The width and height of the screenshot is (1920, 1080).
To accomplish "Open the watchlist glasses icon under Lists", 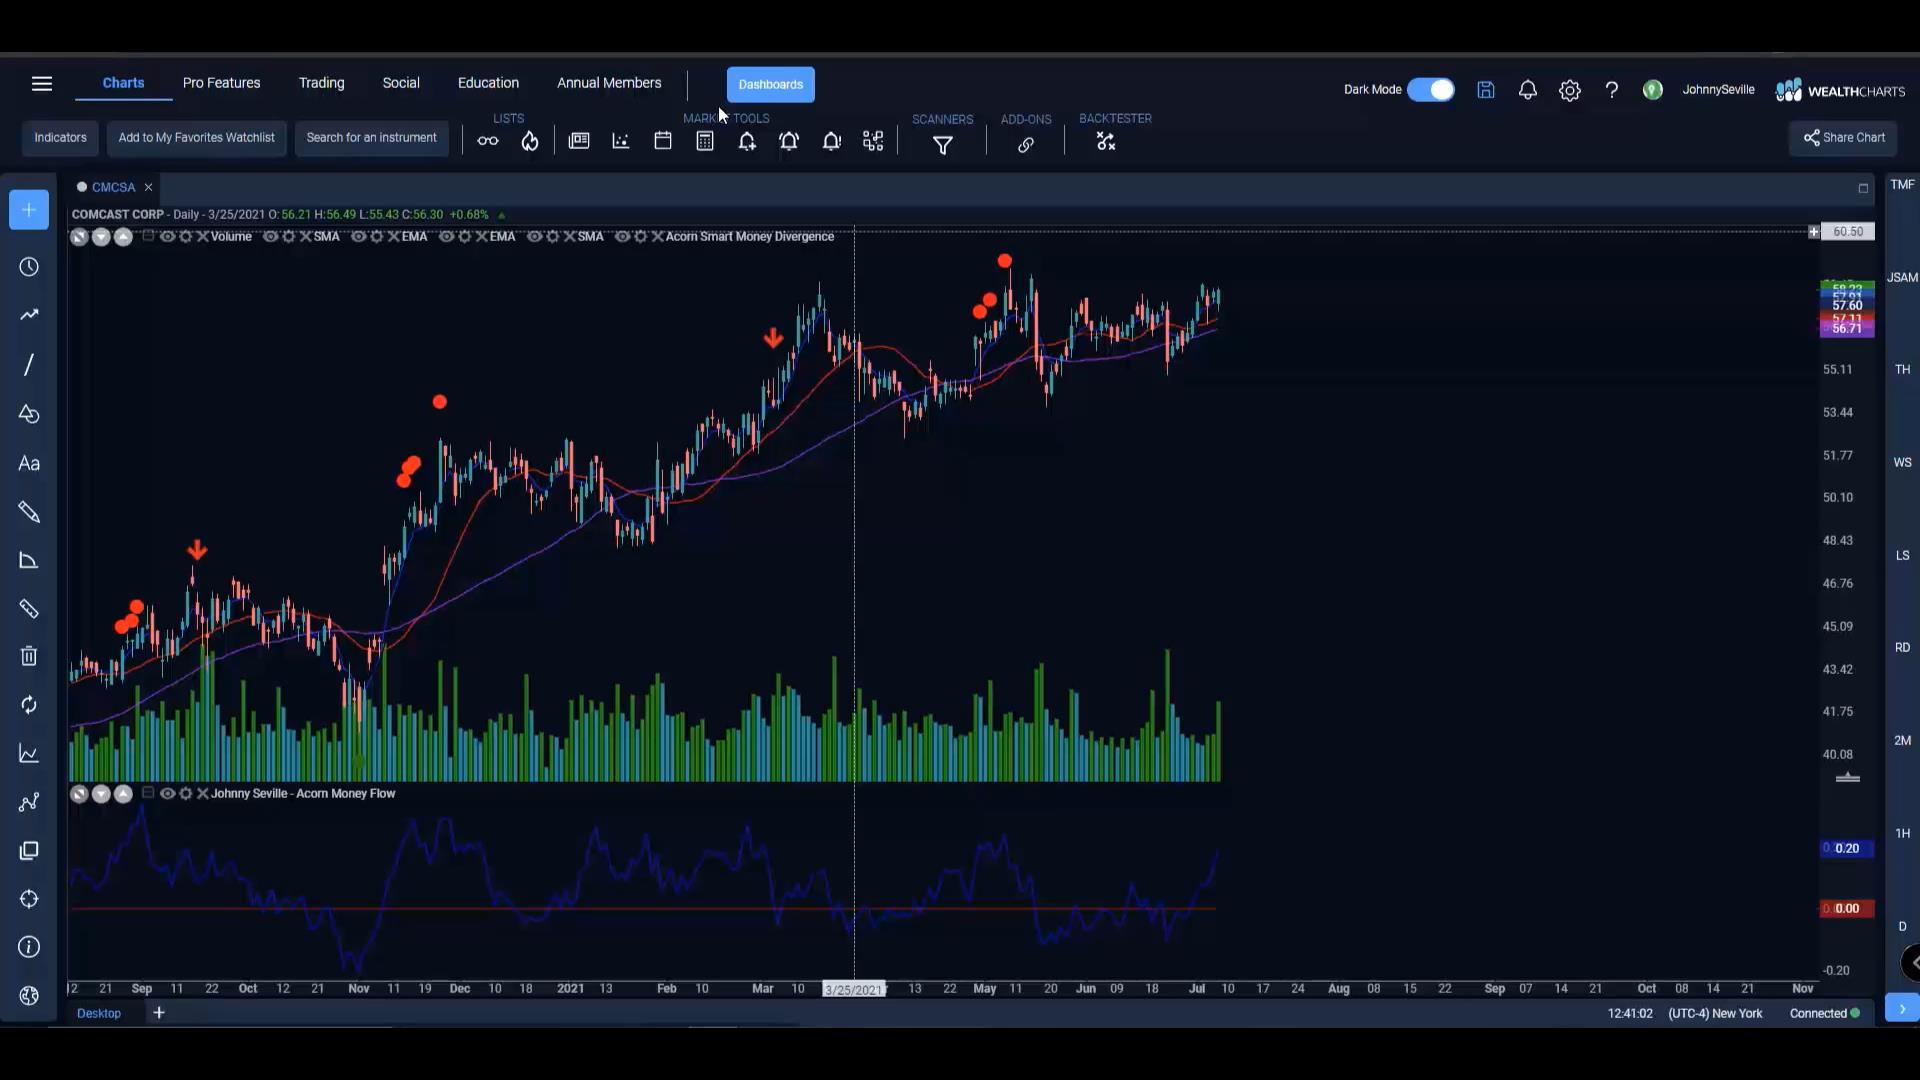I will [x=488, y=141].
